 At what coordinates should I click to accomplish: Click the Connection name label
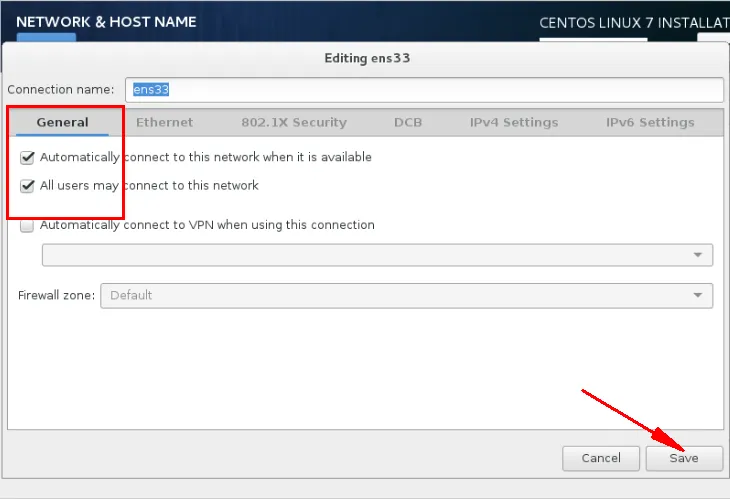pyautogui.click(x=60, y=90)
